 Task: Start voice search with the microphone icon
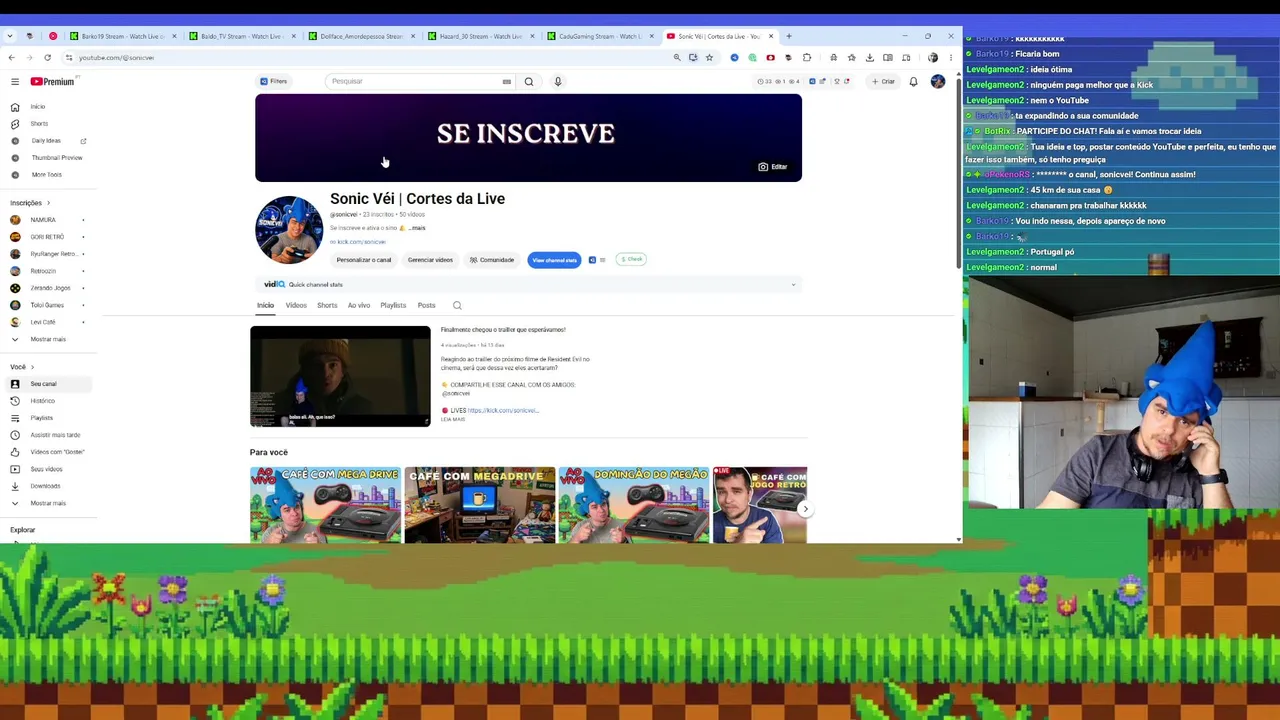click(558, 81)
